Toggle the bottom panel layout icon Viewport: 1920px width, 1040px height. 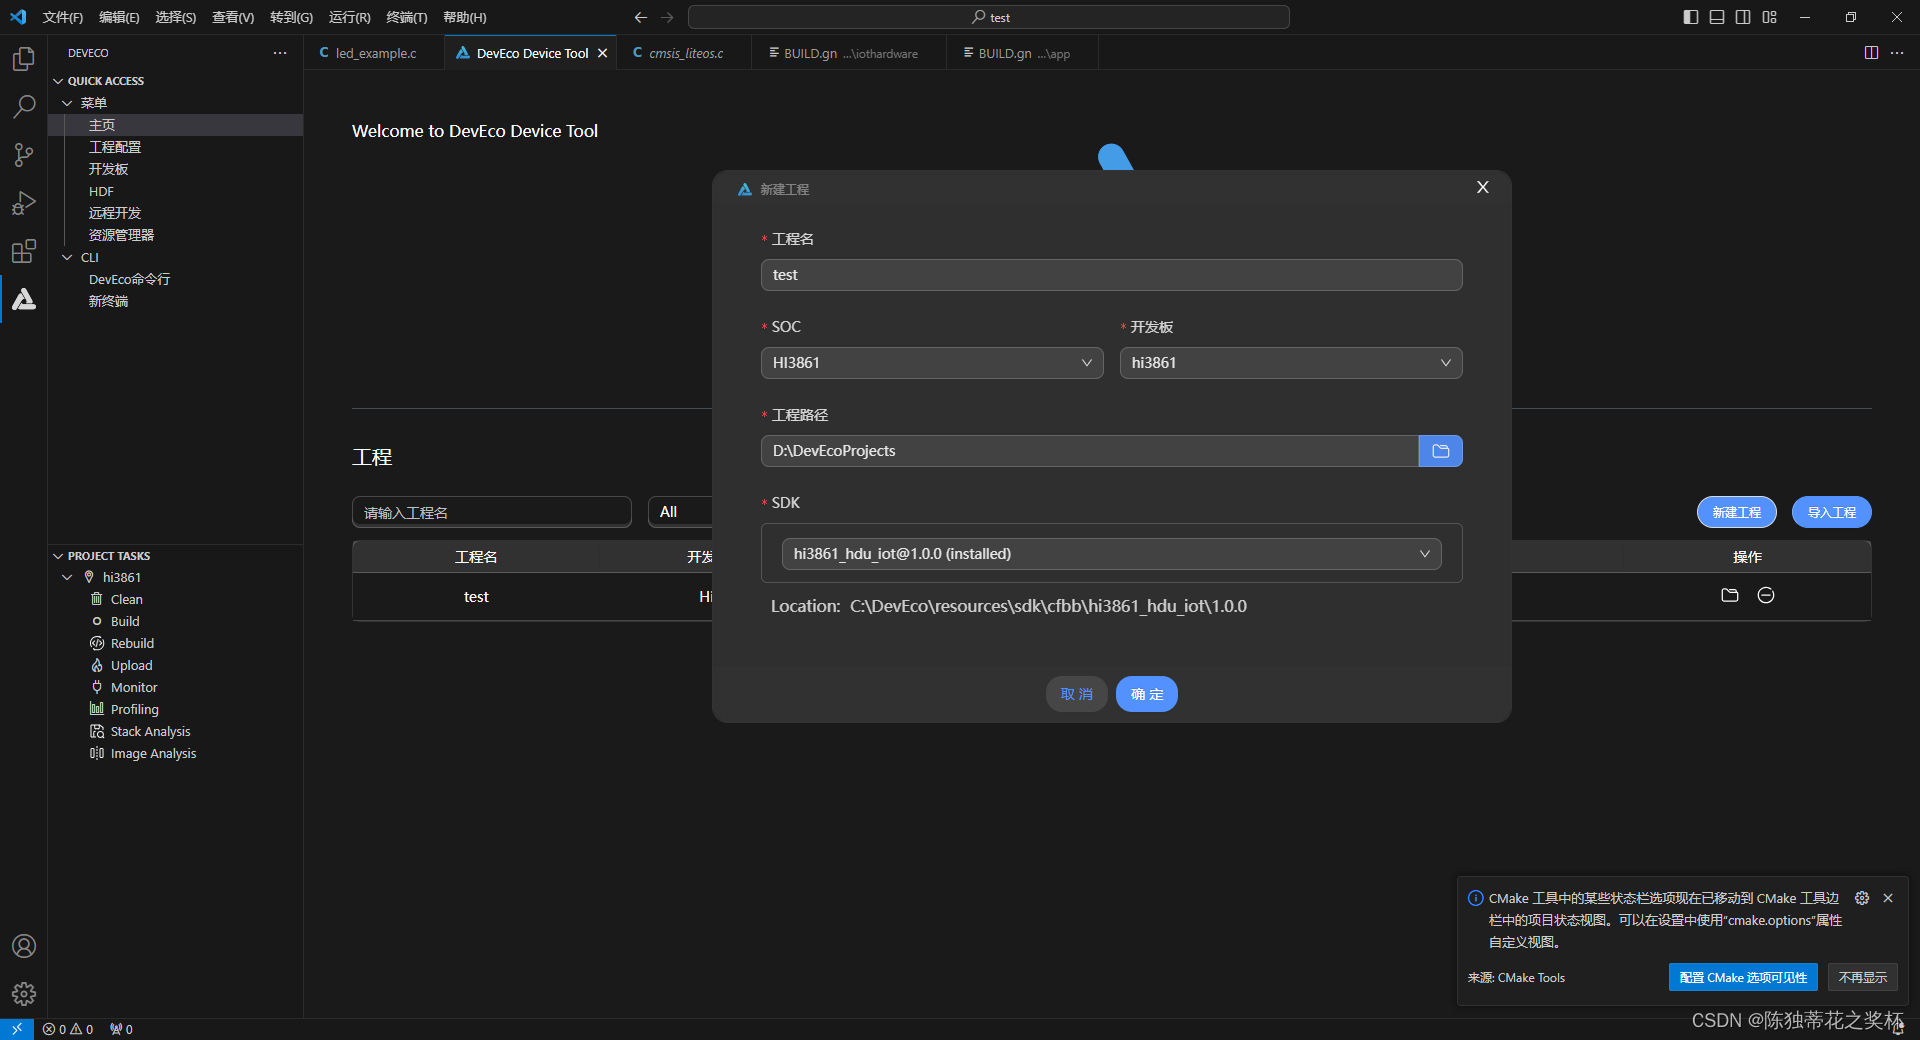click(1717, 17)
